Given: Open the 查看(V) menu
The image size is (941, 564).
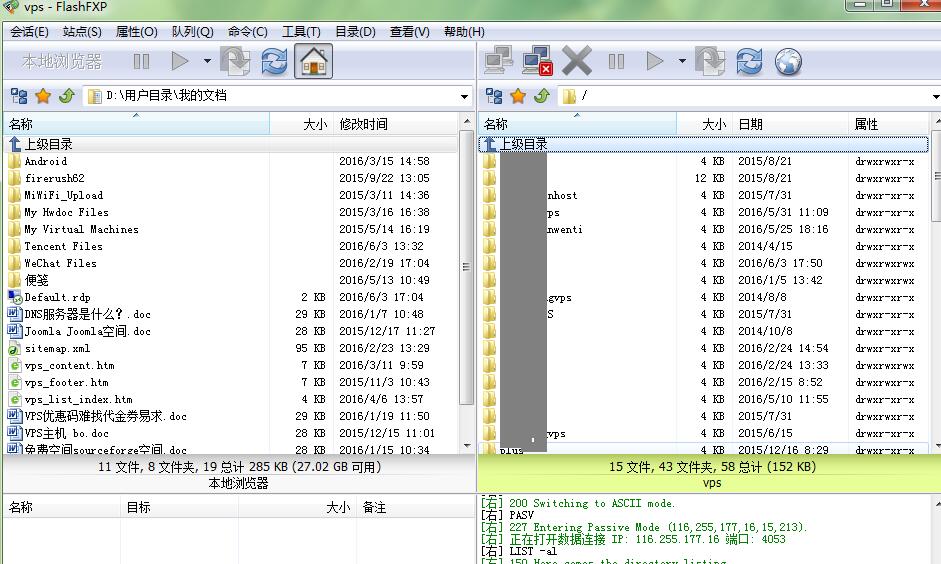Looking at the screenshot, I should (410, 32).
